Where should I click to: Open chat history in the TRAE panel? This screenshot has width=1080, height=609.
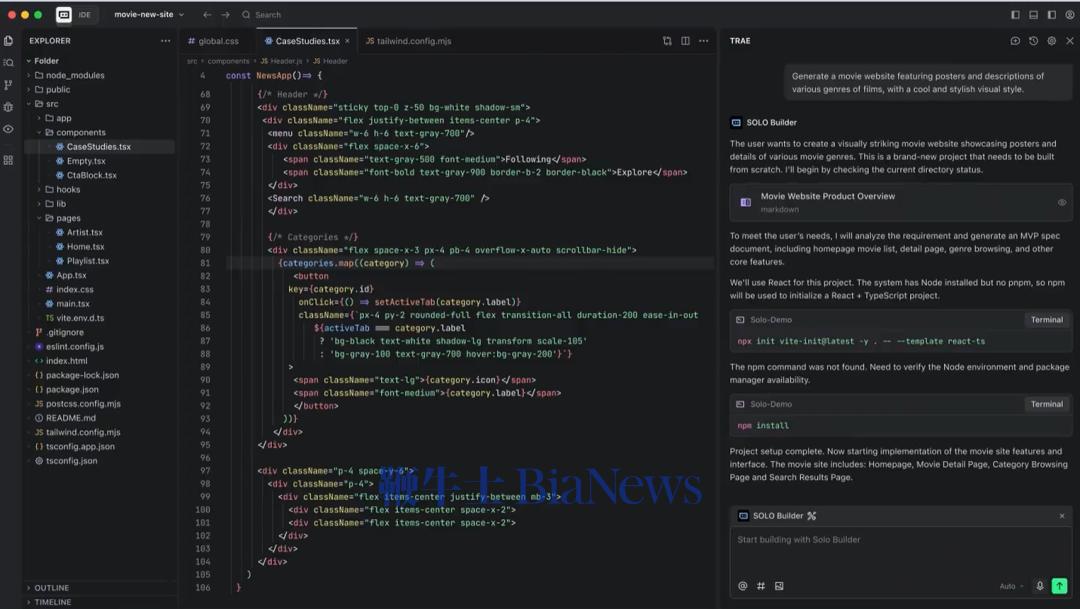(x=1033, y=41)
